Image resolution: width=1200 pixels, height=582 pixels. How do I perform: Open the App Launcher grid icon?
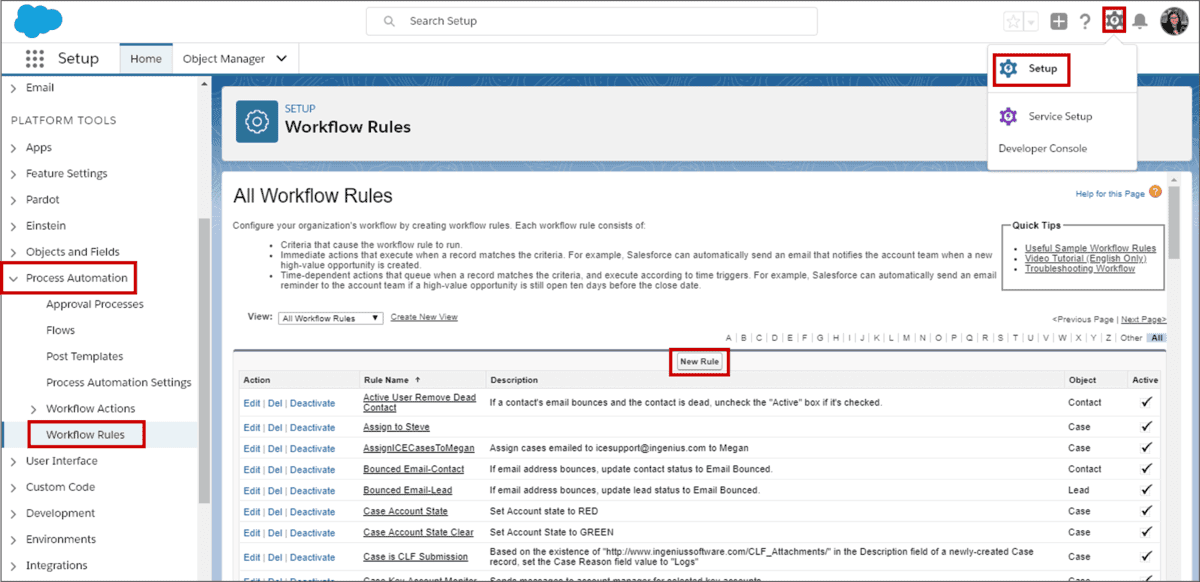pos(35,58)
